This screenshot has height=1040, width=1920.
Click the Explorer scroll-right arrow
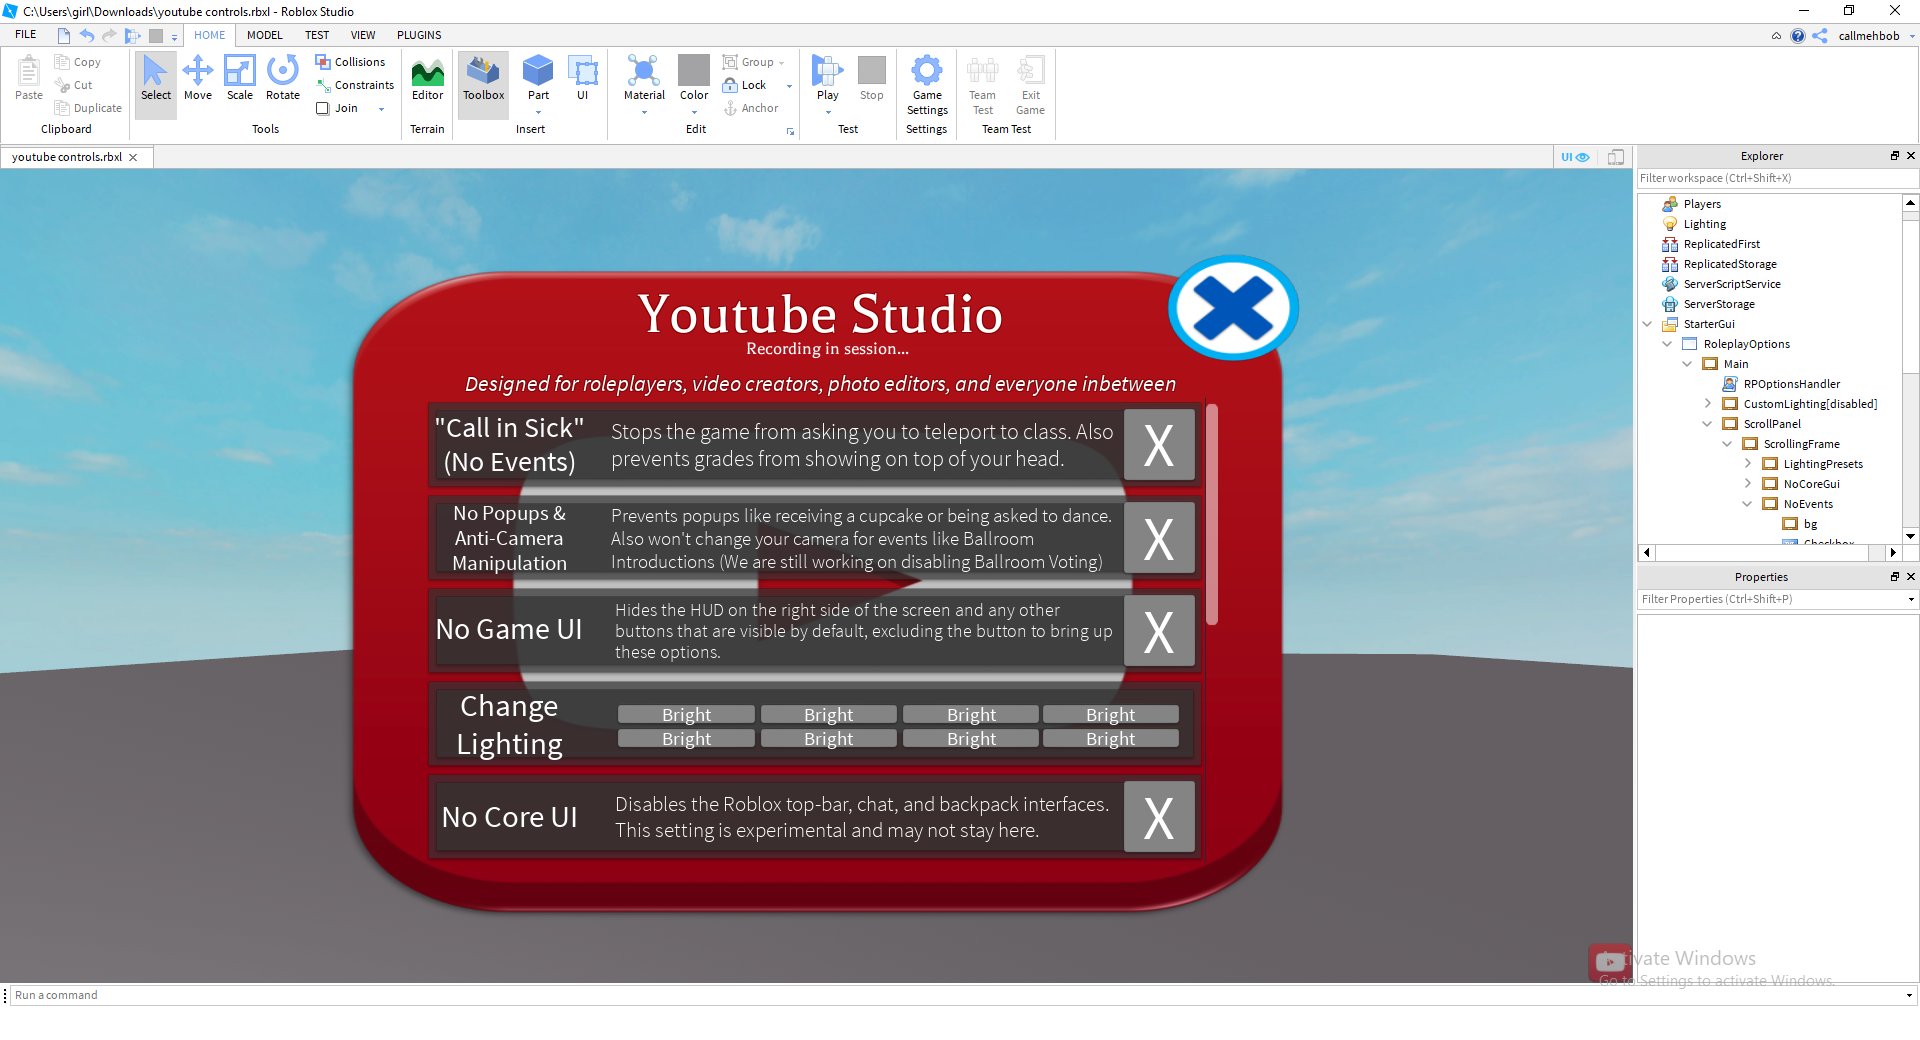tap(1892, 552)
